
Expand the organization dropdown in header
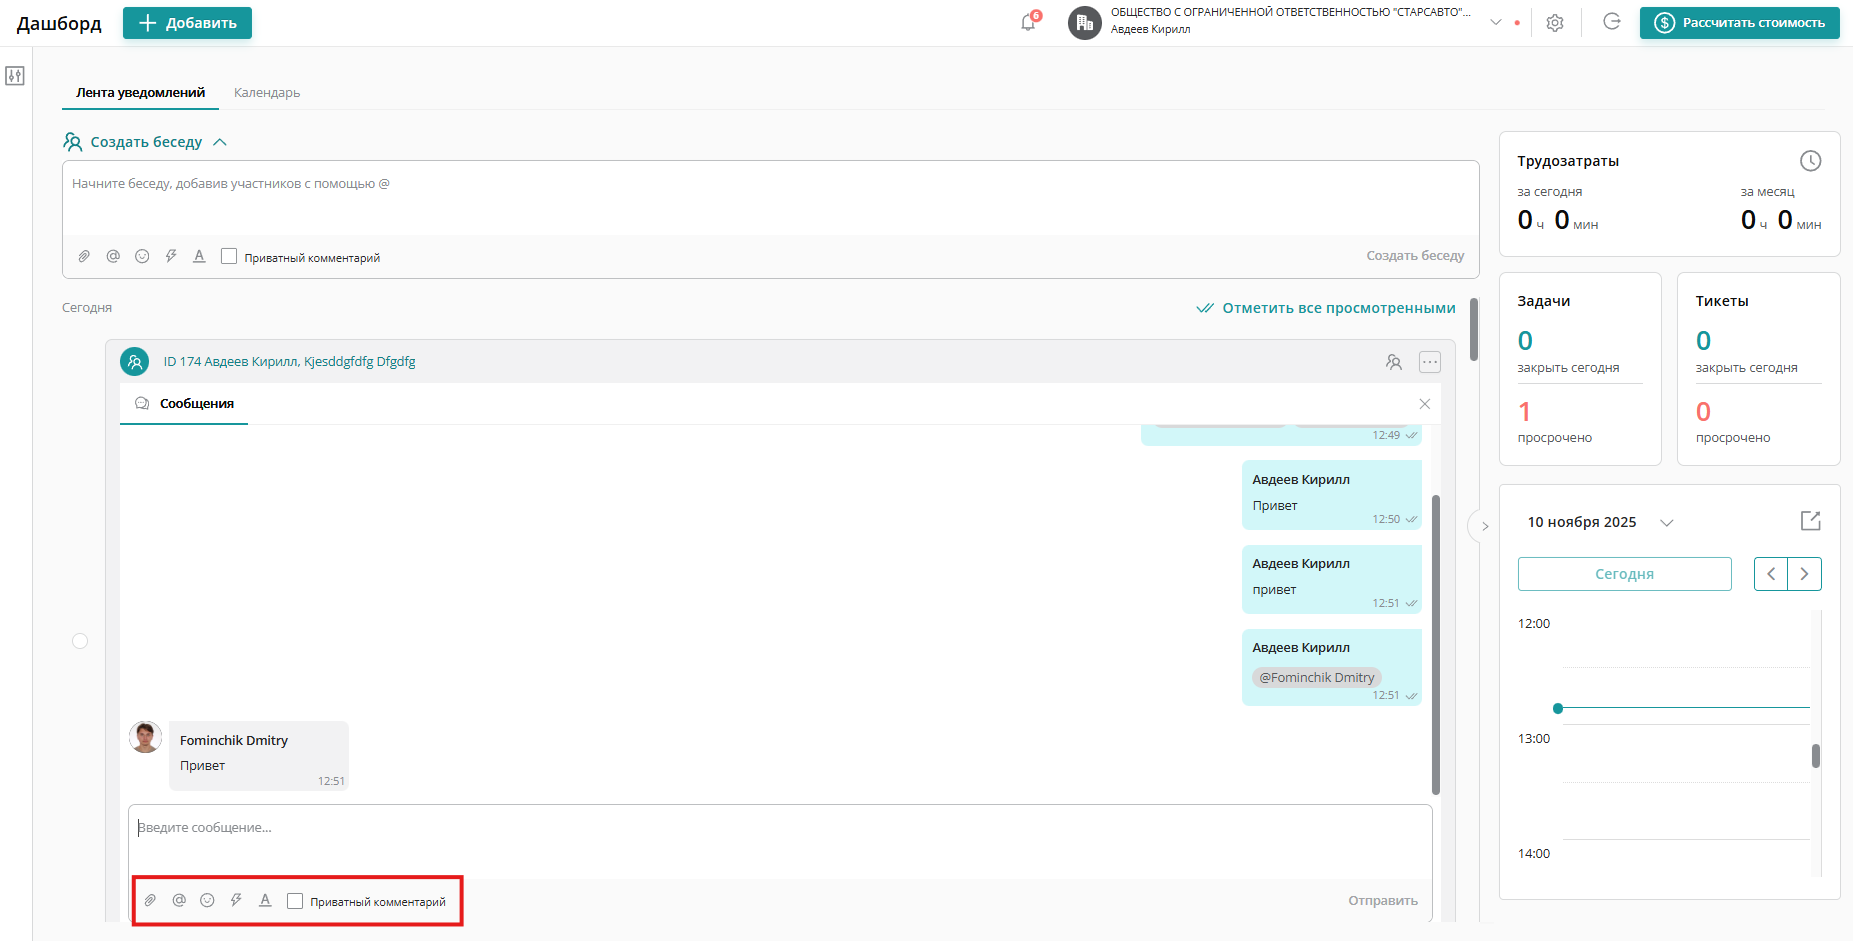pyautogui.click(x=1496, y=22)
